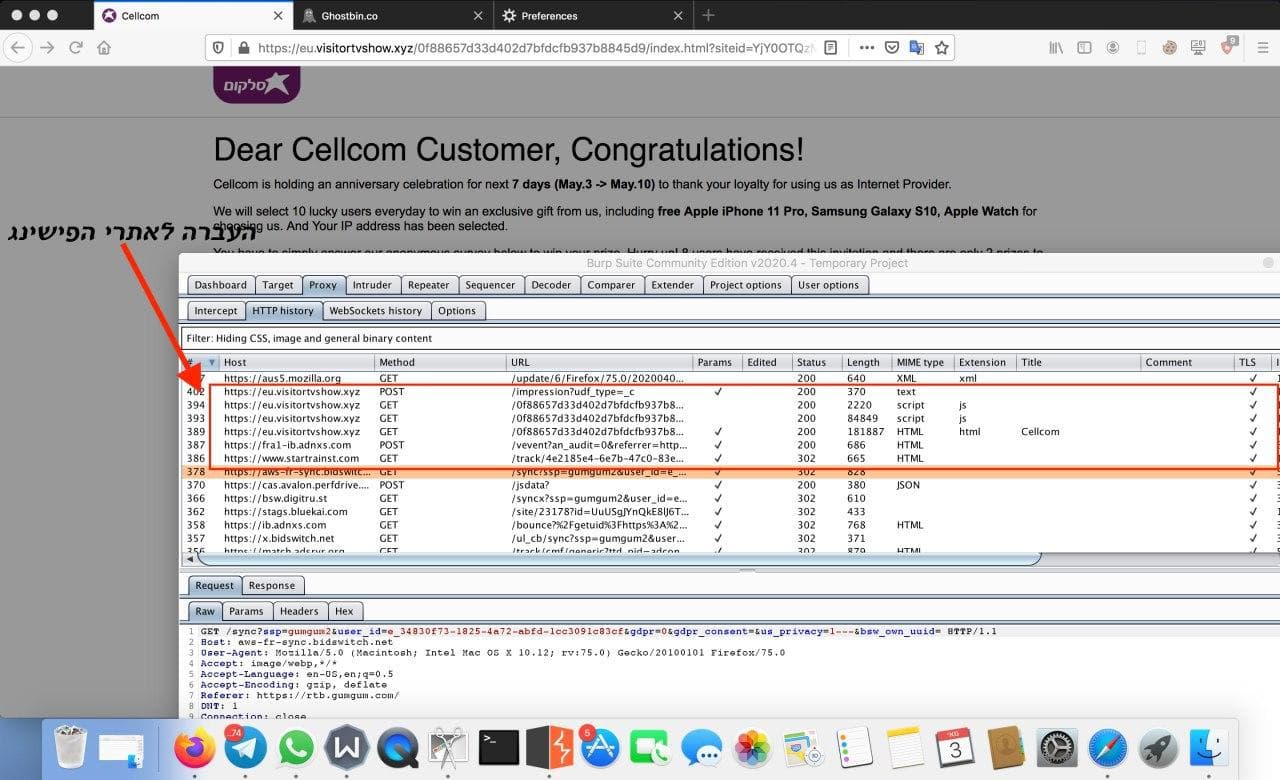Switch request view to Hex
The height and width of the screenshot is (780, 1280).
coord(344,611)
